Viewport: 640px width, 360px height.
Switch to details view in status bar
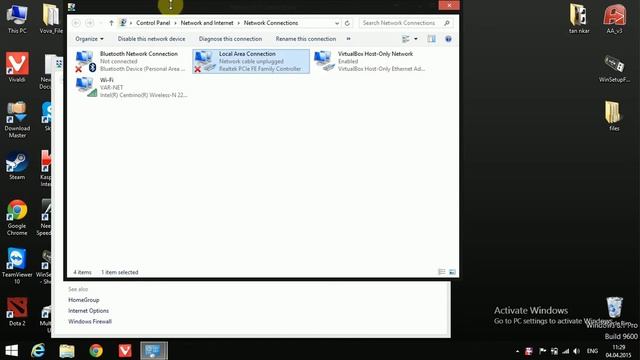click(442, 272)
